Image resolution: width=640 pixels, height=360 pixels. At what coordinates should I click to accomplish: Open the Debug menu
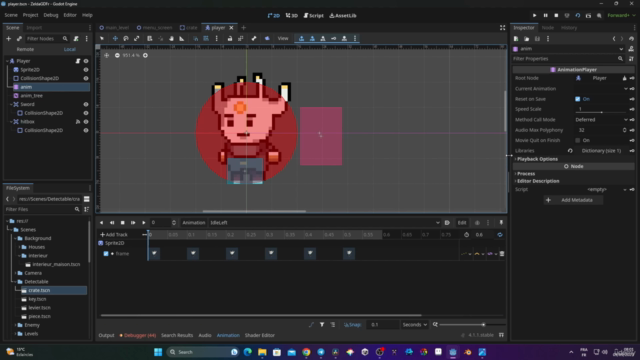(51, 15)
